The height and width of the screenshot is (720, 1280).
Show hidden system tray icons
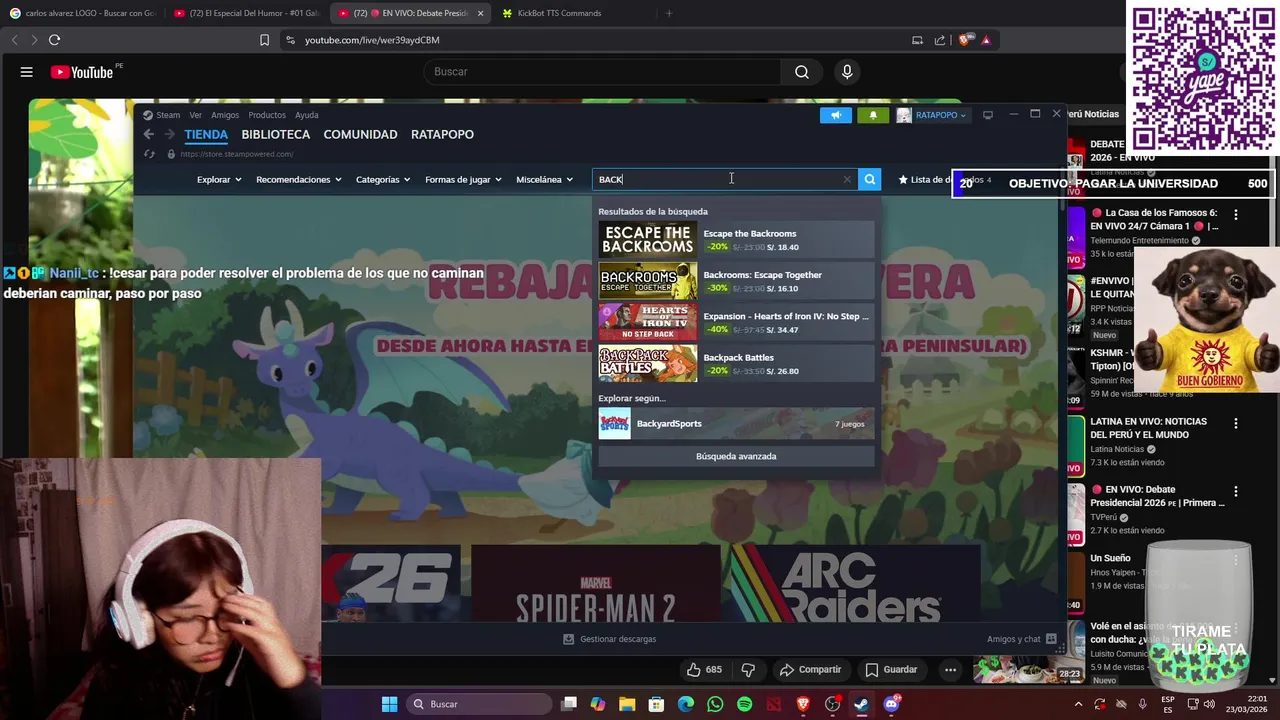pyautogui.click(x=1078, y=704)
